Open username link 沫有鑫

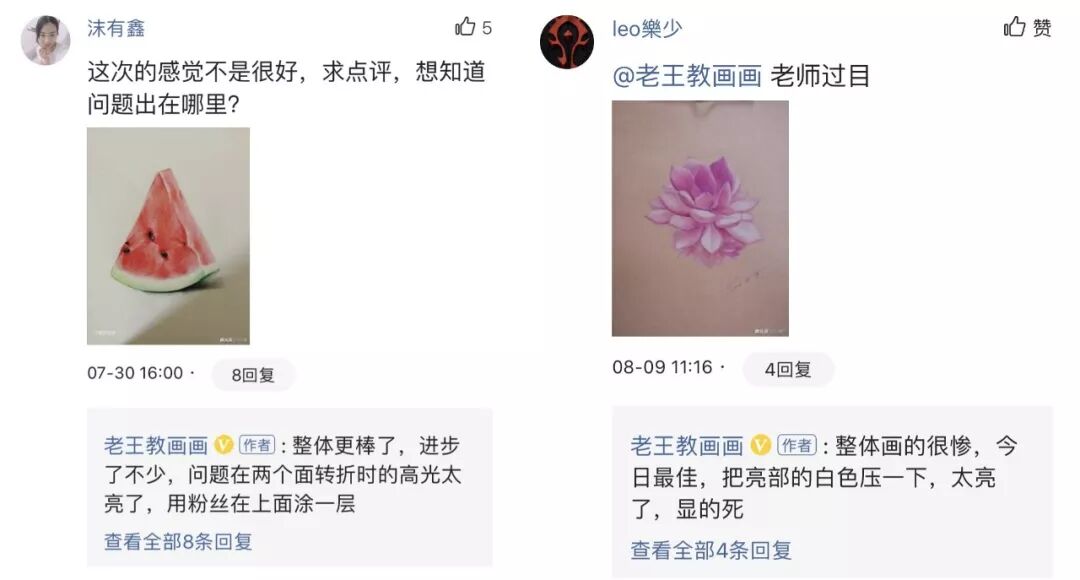[116, 28]
